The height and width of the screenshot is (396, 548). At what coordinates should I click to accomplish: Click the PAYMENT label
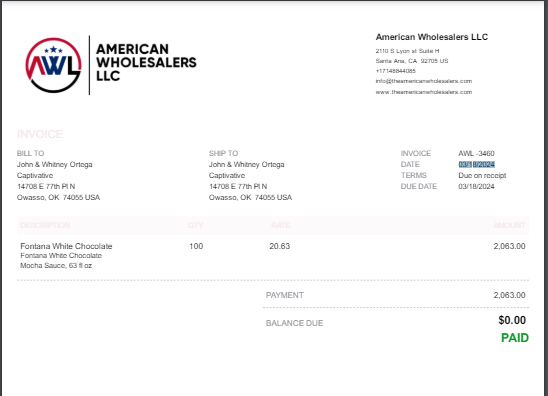click(x=284, y=295)
